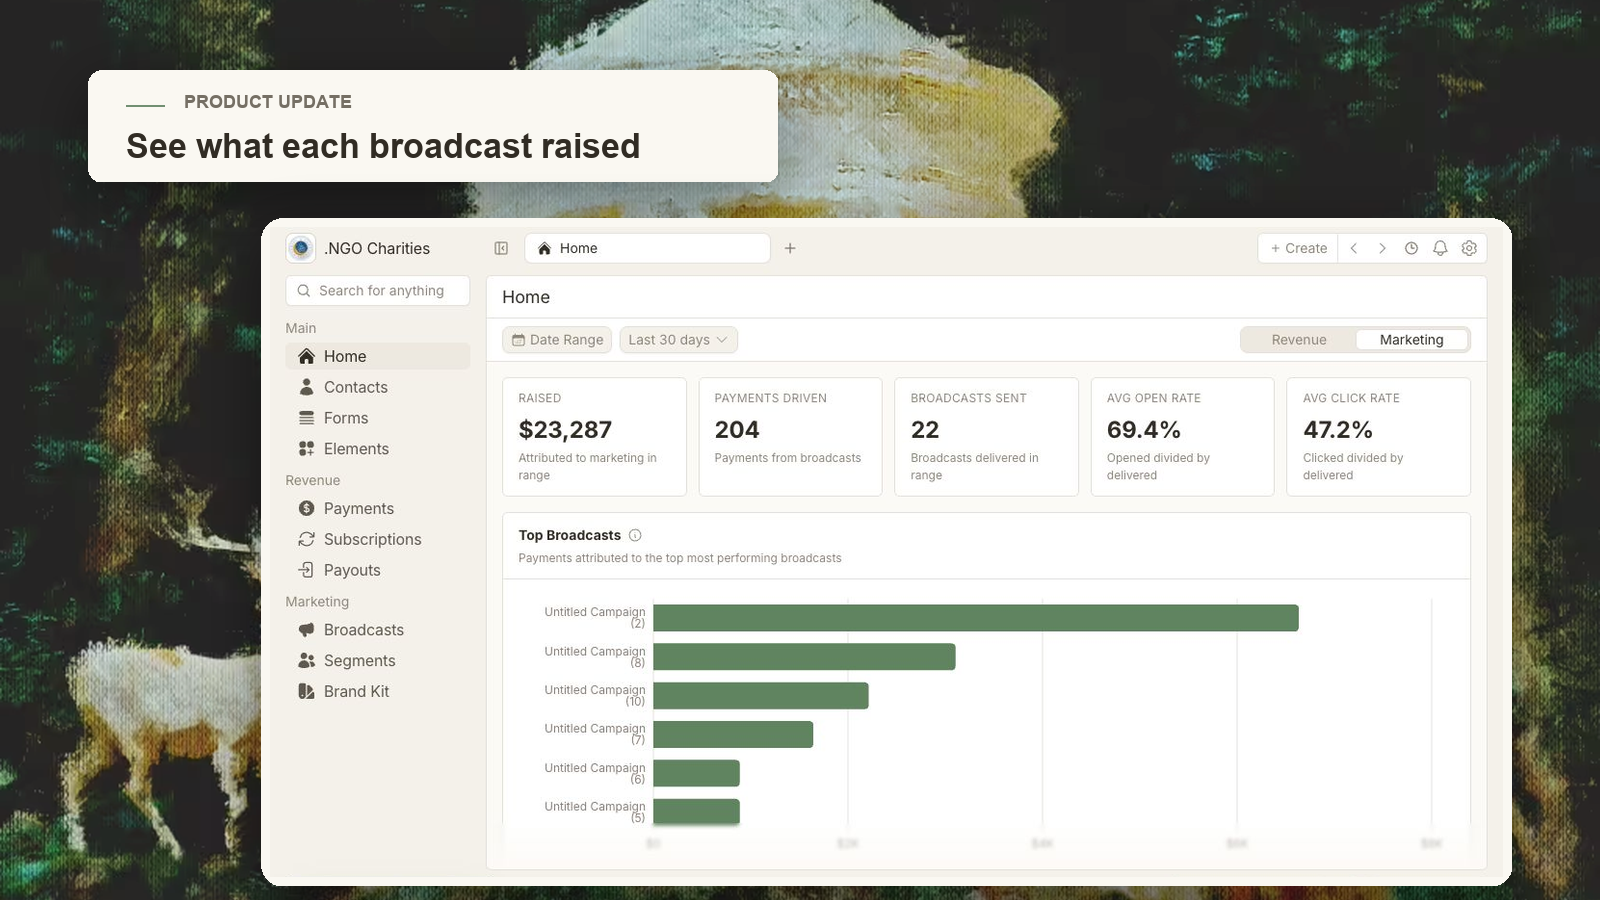Add a new tab with plus icon
The height and width of the screenshot is (900, 1600).
pos(790,248)
